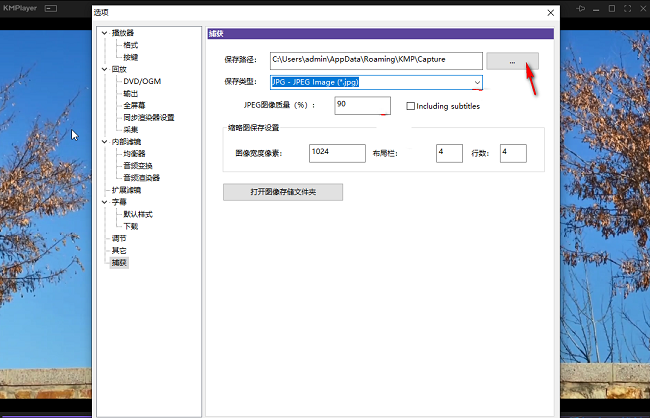
Task: Collapse the 播放器 tree node
Action: pos(104,34)
